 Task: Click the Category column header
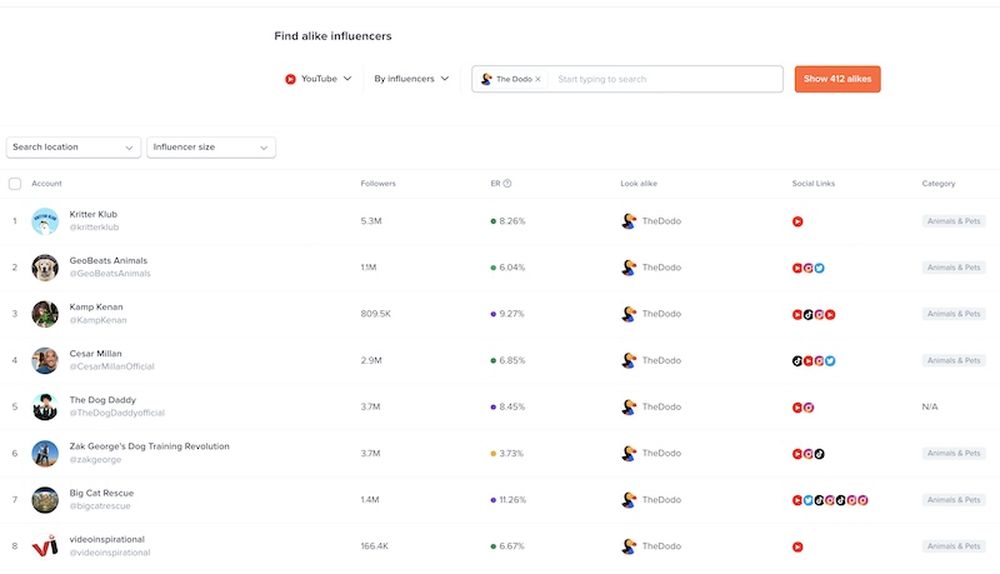pyautogui.click(x=938, y=184)
